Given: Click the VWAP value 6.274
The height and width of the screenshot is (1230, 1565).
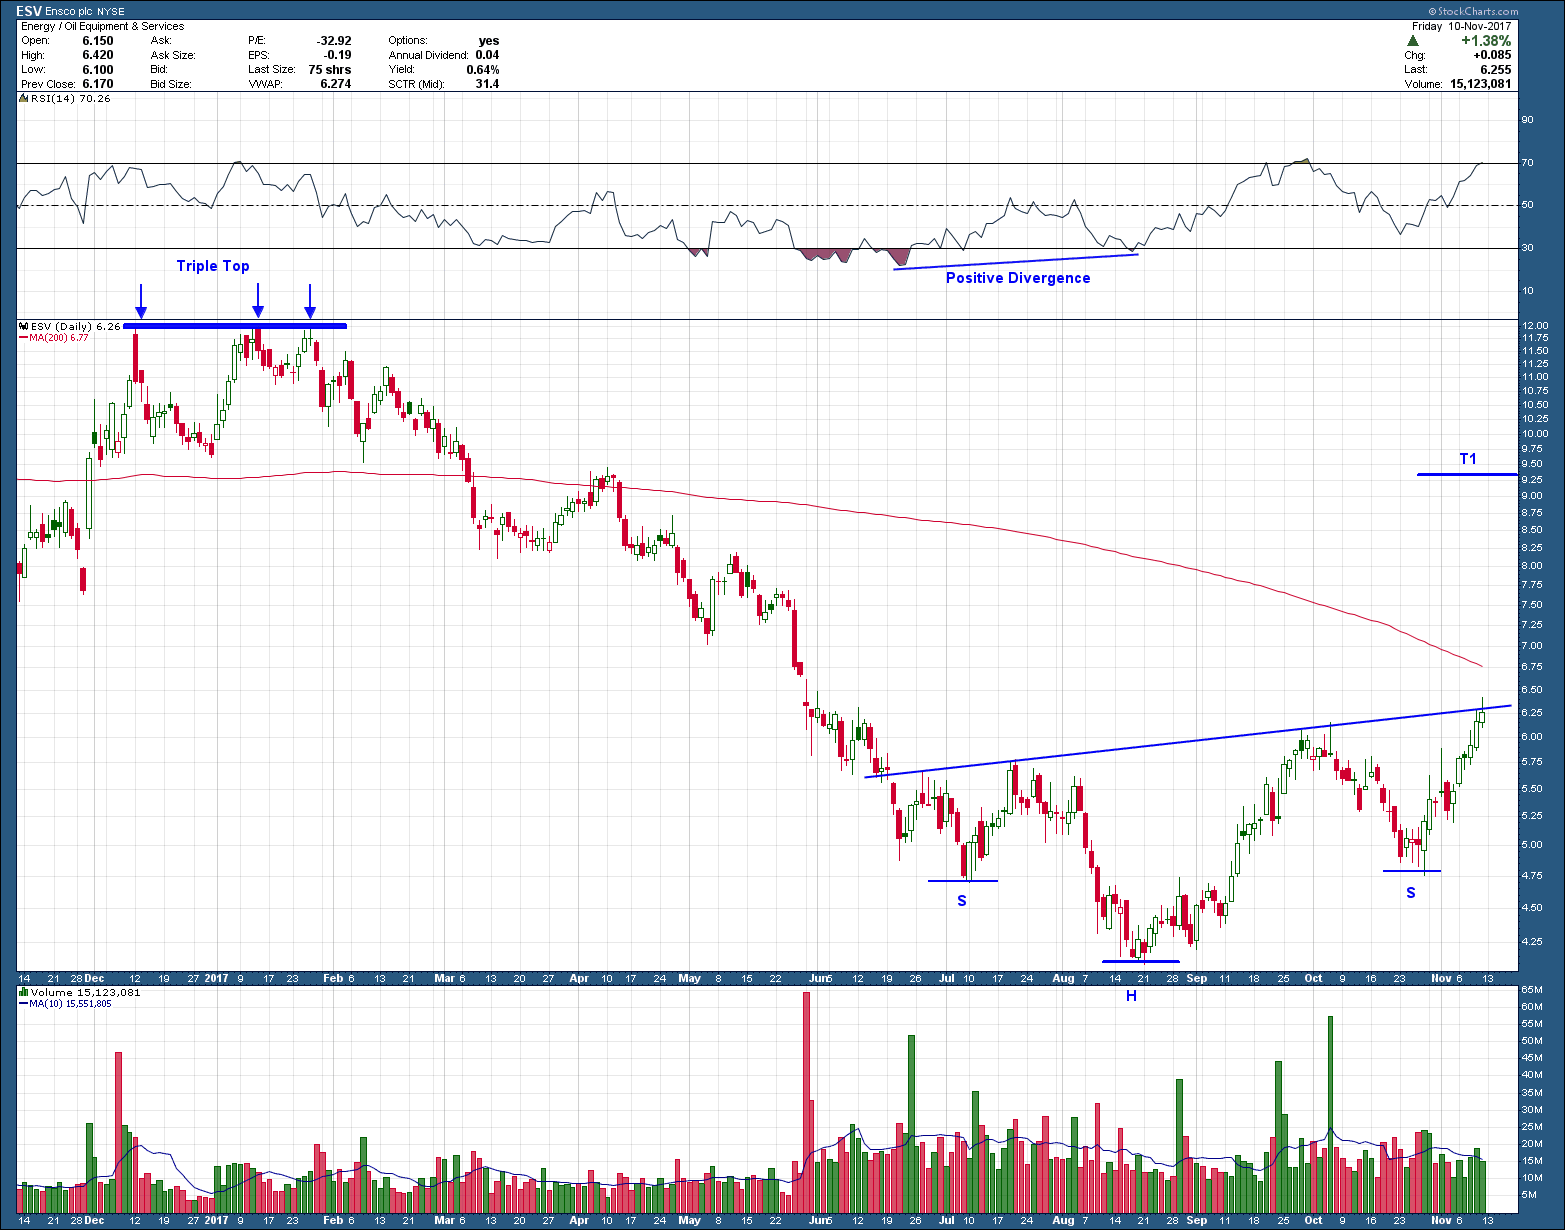Looking at the screenshot, I should click(335, 84).
